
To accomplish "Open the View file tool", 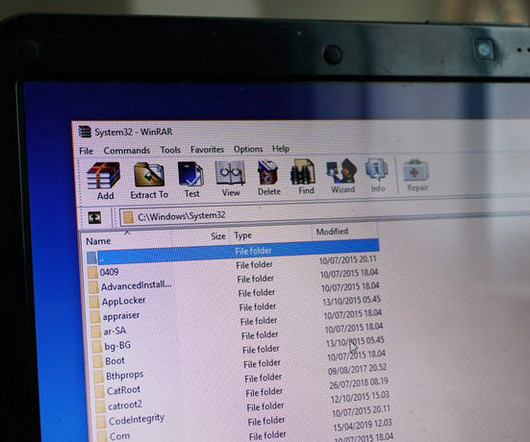I will point(230,178).
